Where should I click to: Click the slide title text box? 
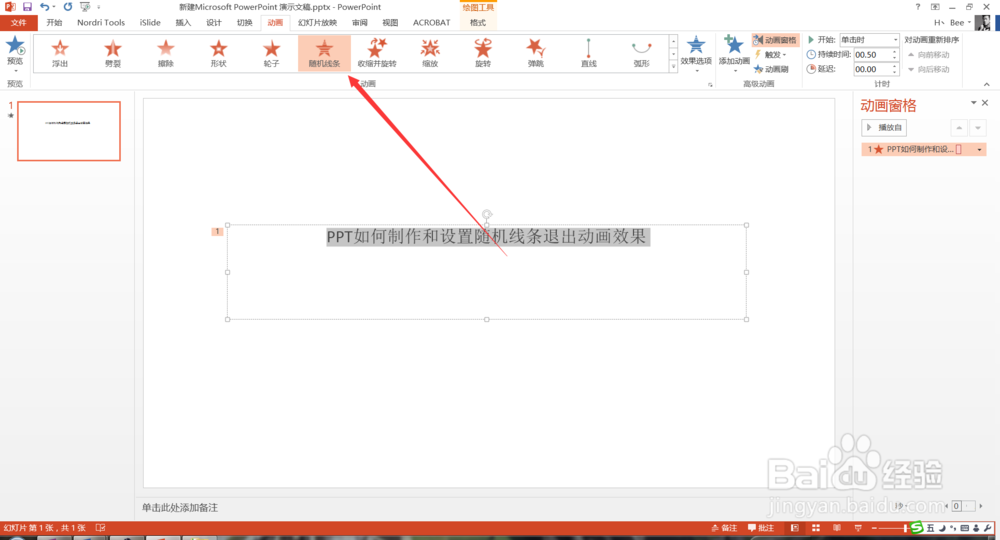tap(487, 272)
